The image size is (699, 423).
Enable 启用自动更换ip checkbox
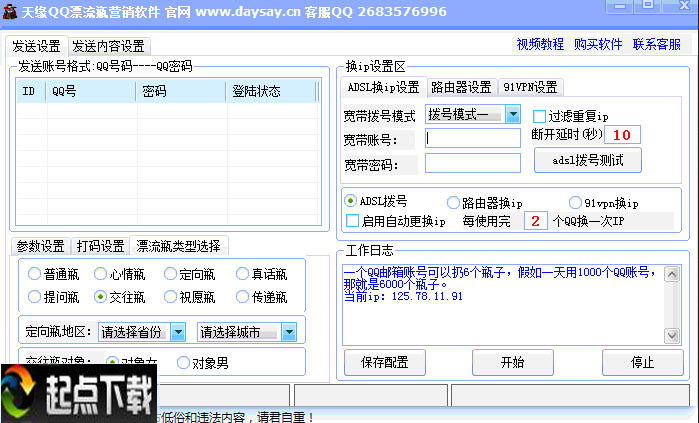tap(352, 221)
